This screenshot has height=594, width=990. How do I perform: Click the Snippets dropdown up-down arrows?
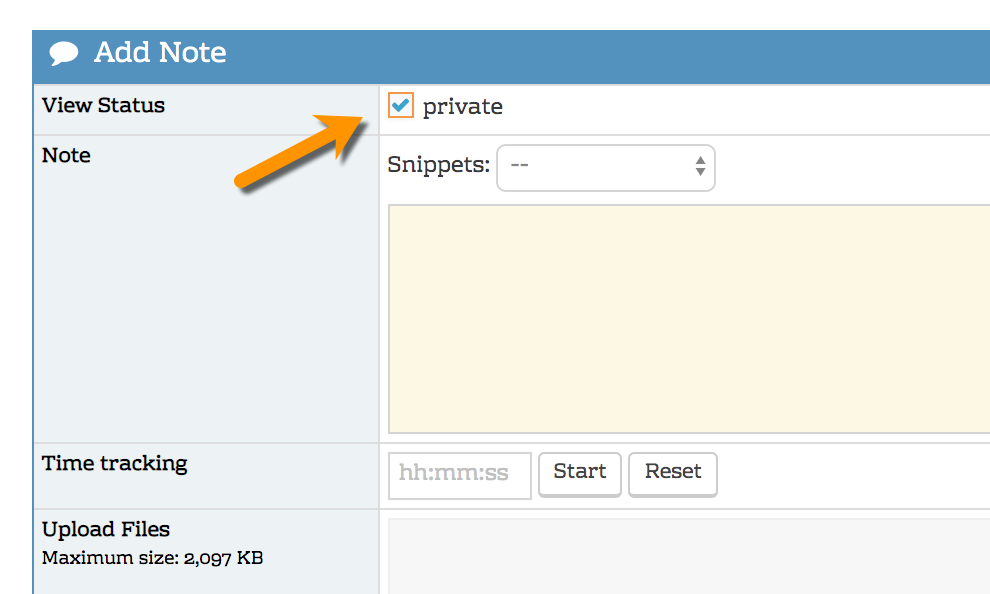(700, 167)
